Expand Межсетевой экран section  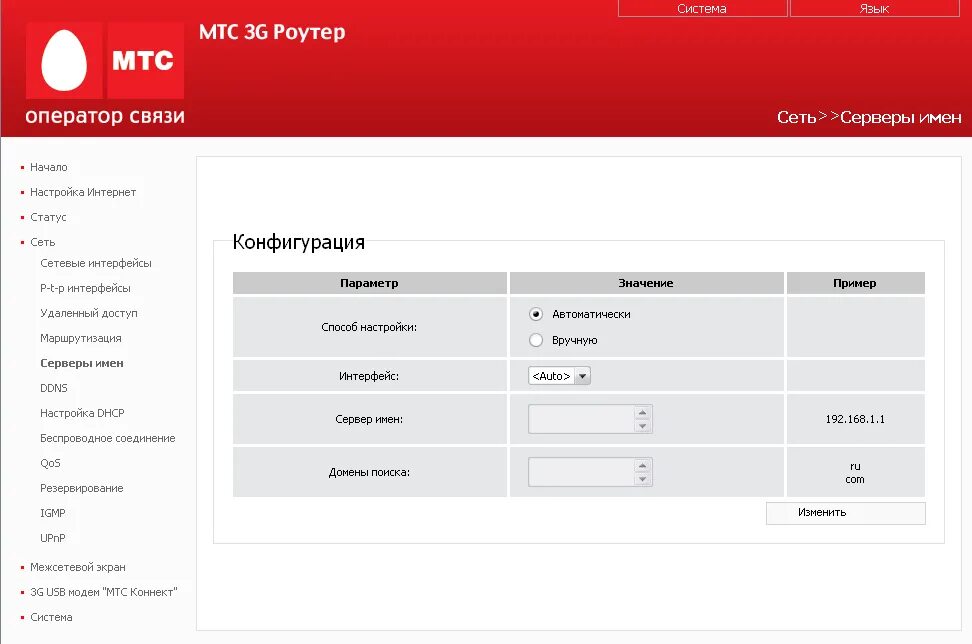pos(77,567)
